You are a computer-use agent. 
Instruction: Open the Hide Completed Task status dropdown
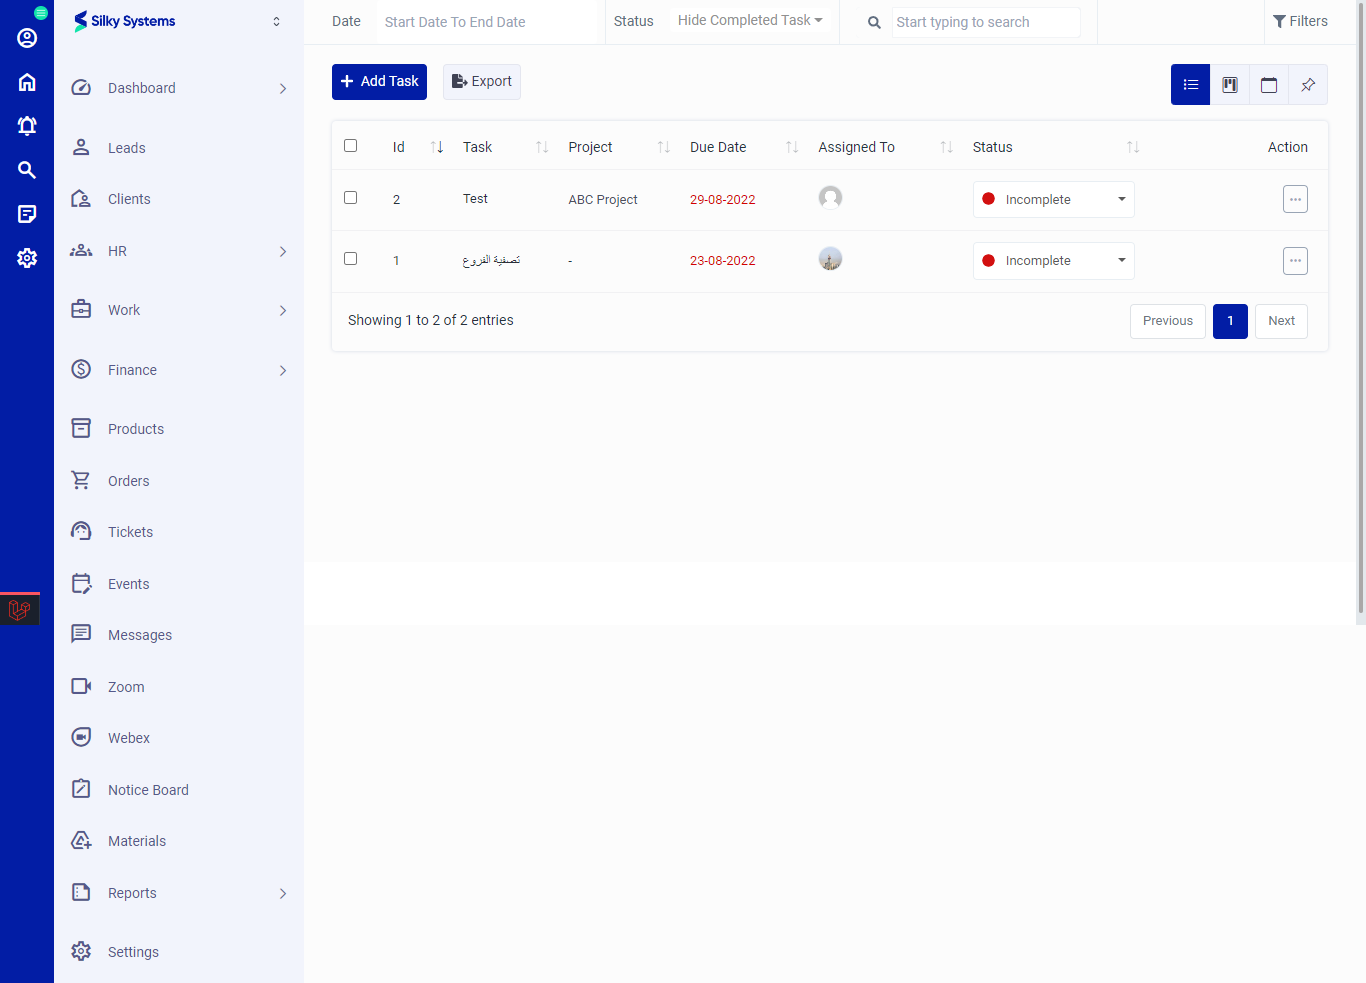point(750,21)
